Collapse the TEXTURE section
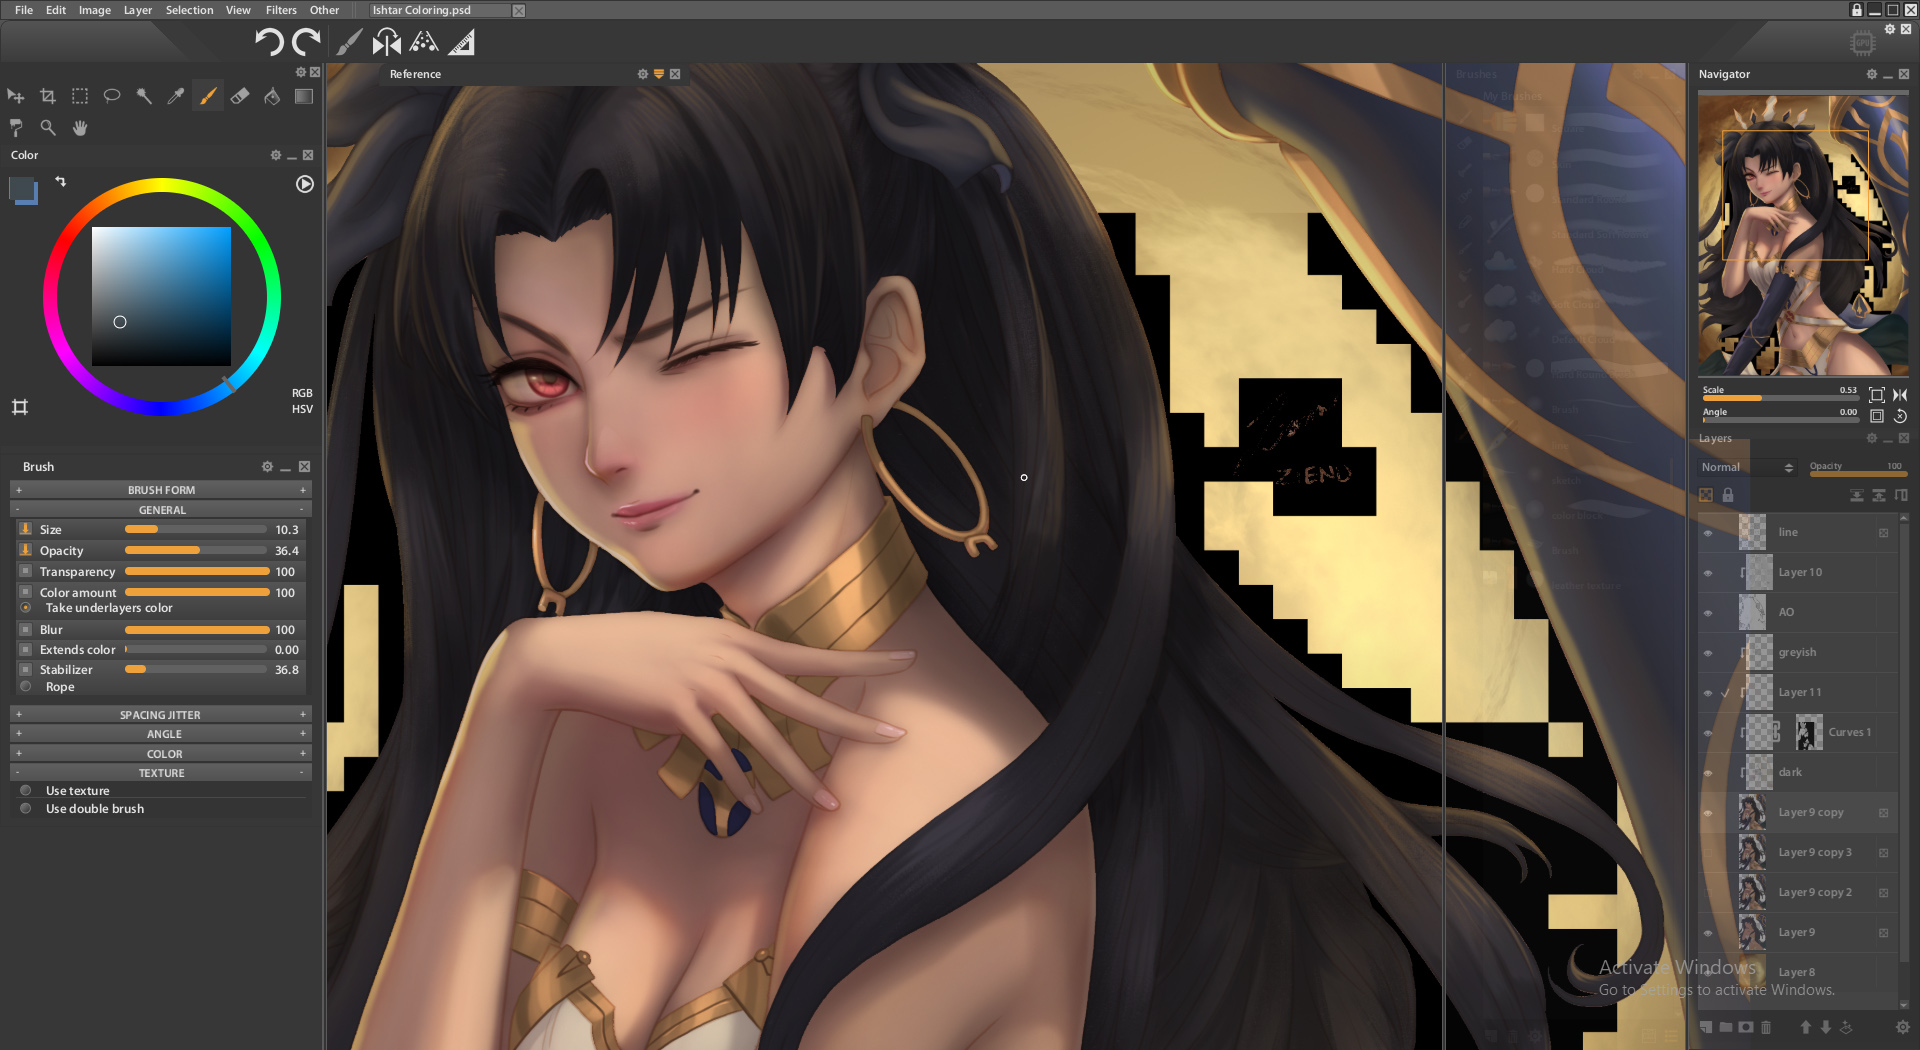The image size is (1920, 1050). click(x=161, y=773)
